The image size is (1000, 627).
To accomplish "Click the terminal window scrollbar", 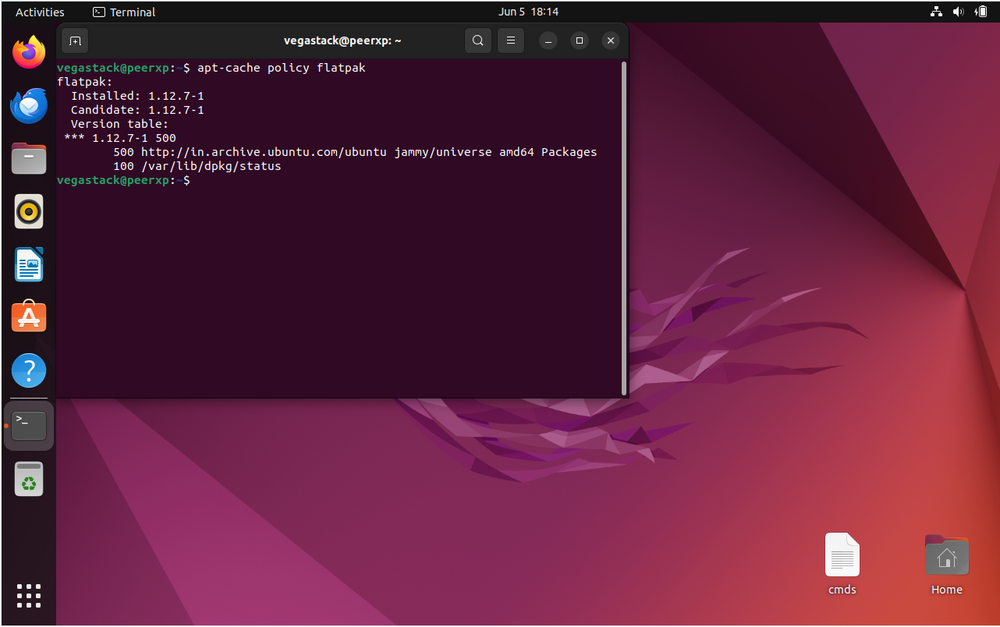I will (624, 228).
